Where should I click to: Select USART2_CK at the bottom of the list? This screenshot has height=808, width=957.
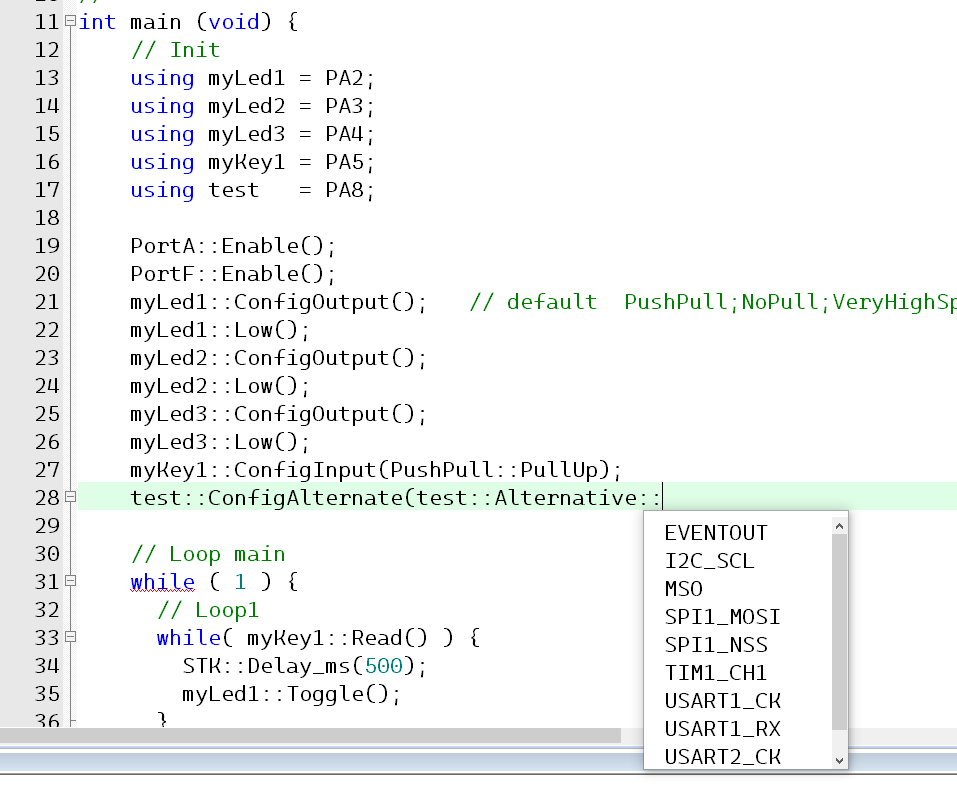pos(722,757)
